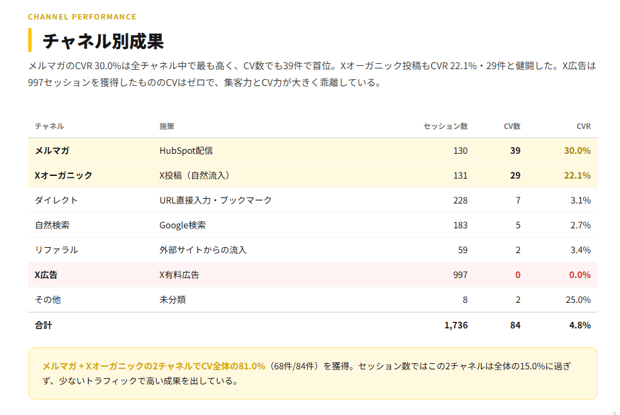Click the 3.4% CVR value
Viewport: 620px width, 415px height.
coord(580,250)
